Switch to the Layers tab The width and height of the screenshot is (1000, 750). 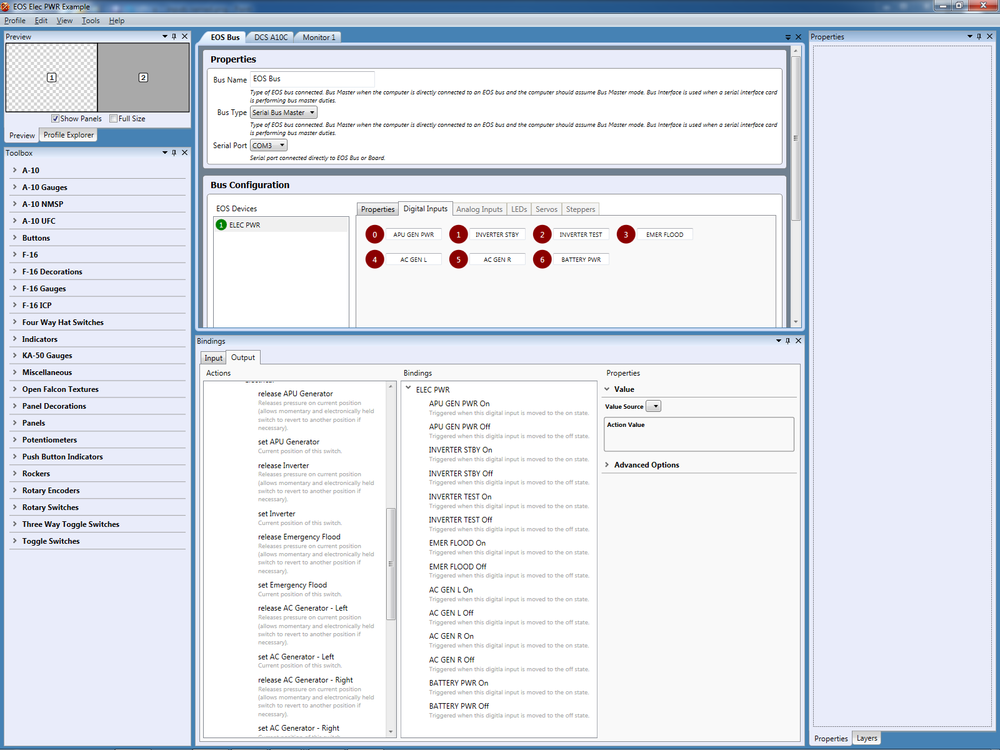867,738
